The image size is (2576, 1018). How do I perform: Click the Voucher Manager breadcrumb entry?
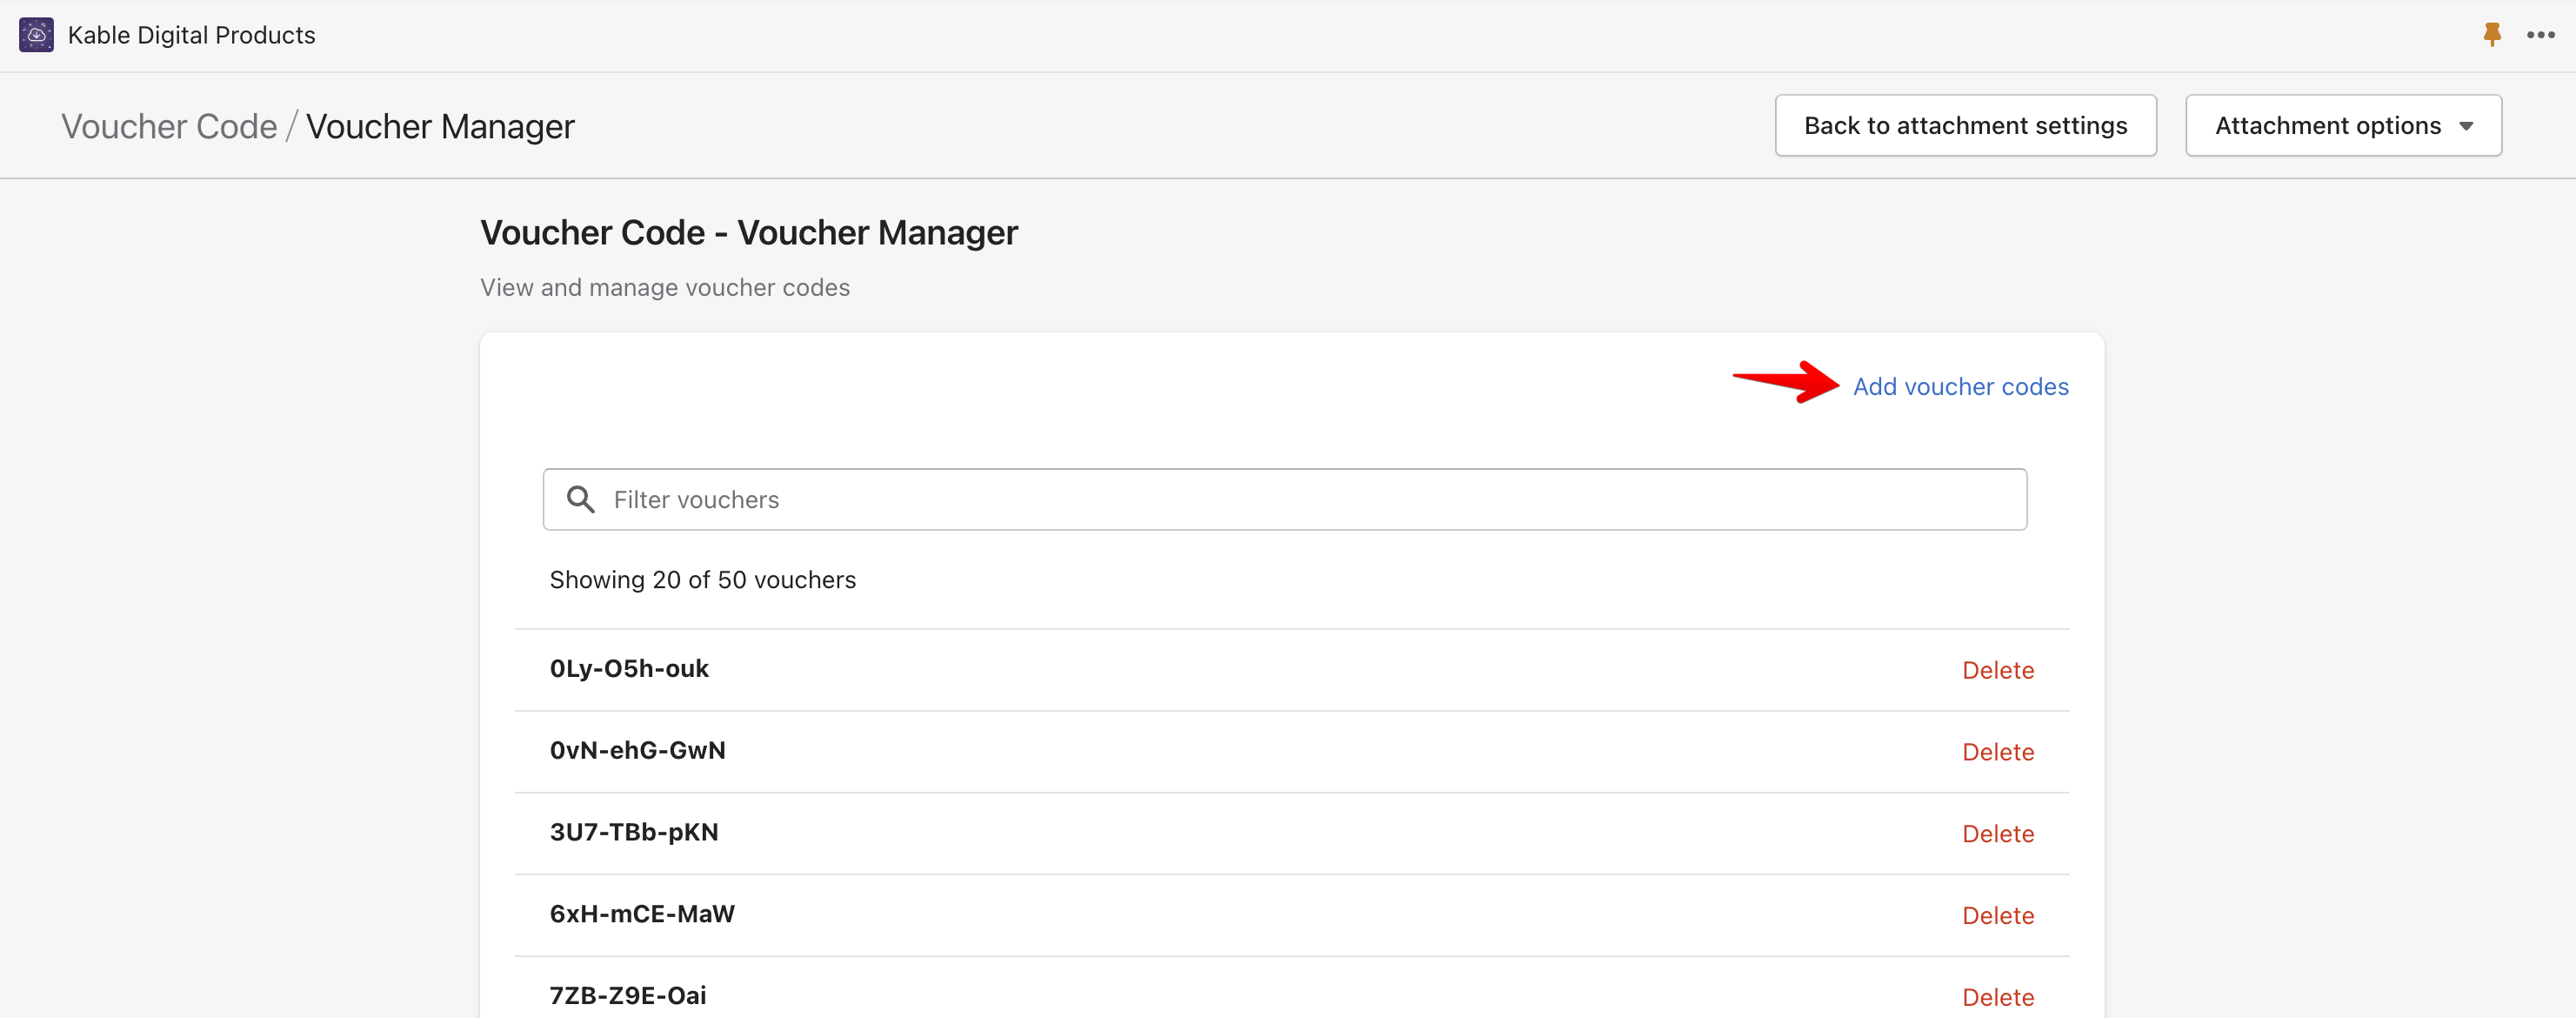pos(441,126)
